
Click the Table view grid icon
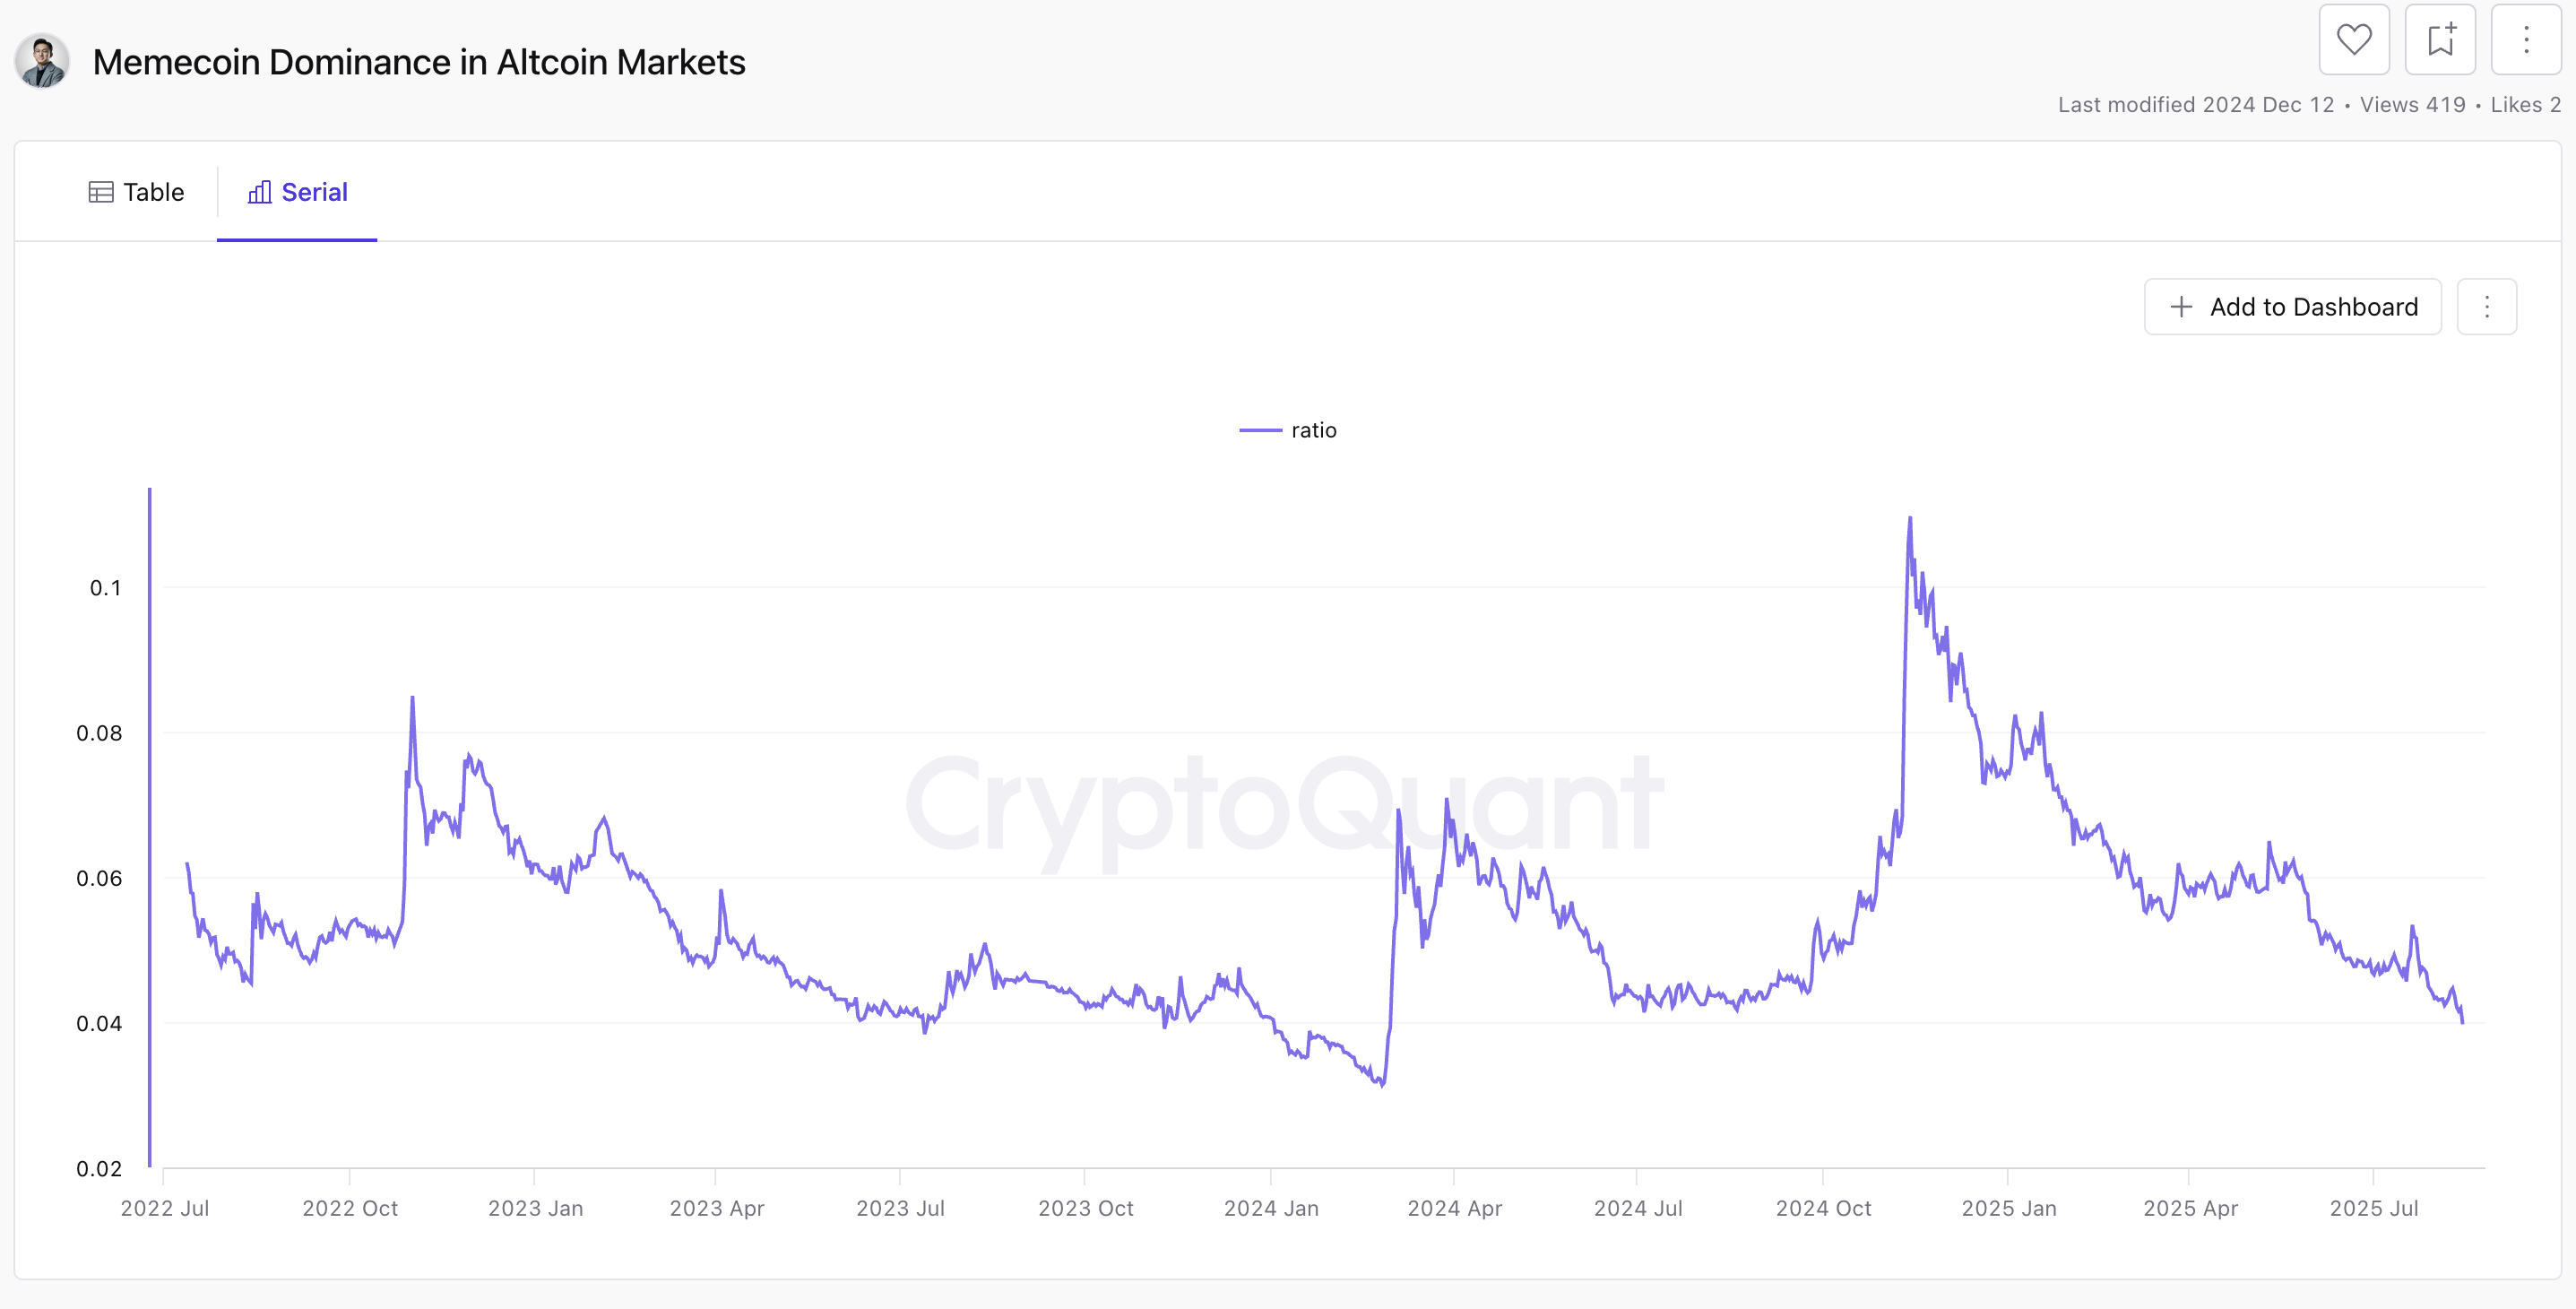coord(101,191)
